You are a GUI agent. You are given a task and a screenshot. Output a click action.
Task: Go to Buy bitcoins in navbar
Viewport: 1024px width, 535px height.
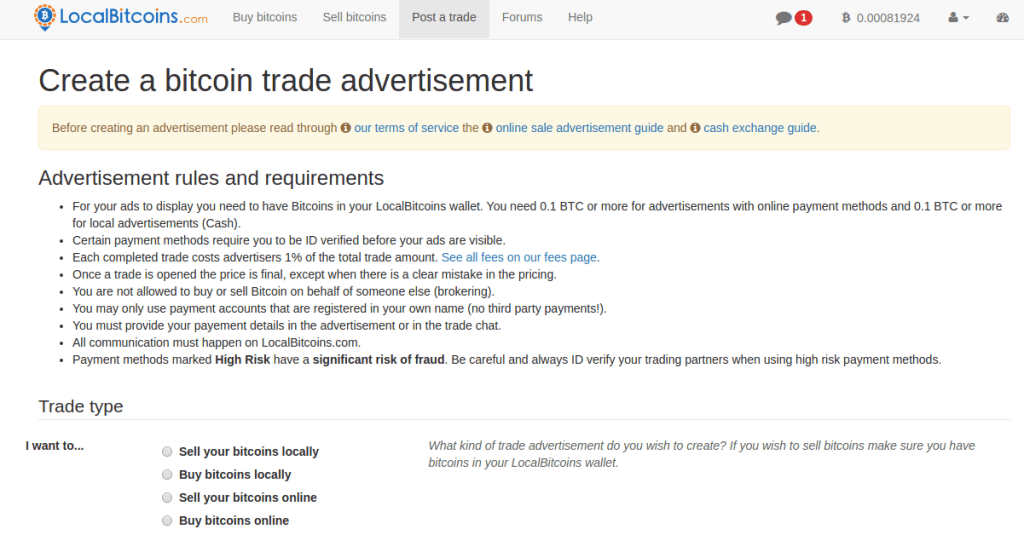264,17
